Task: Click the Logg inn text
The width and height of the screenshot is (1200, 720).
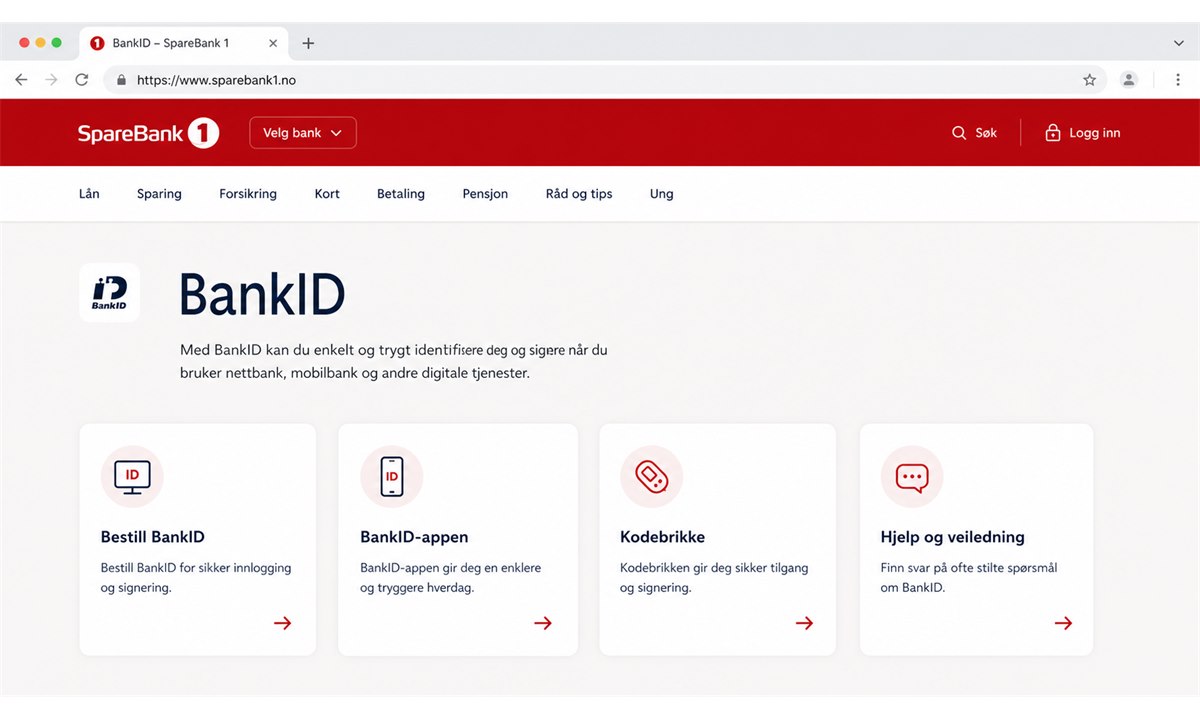Action: point(1095,133)
